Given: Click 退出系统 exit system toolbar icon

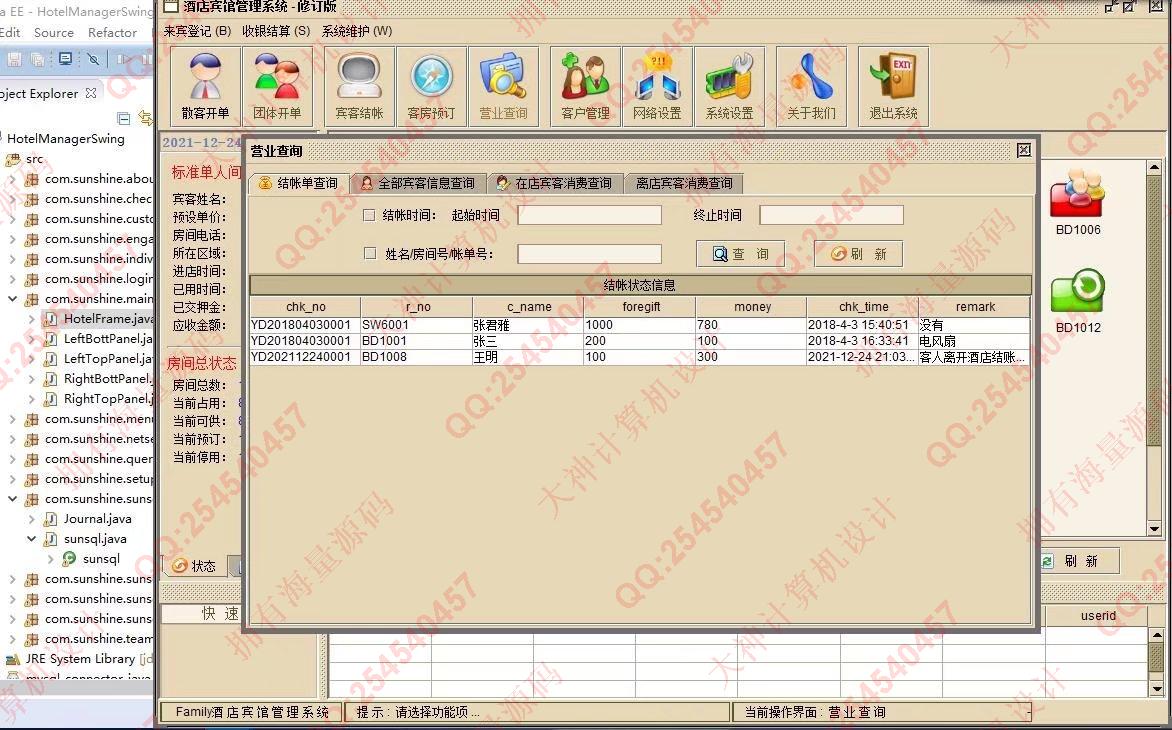Looking at the screenshot, I should pyautogui.click(x=893, y=86).
